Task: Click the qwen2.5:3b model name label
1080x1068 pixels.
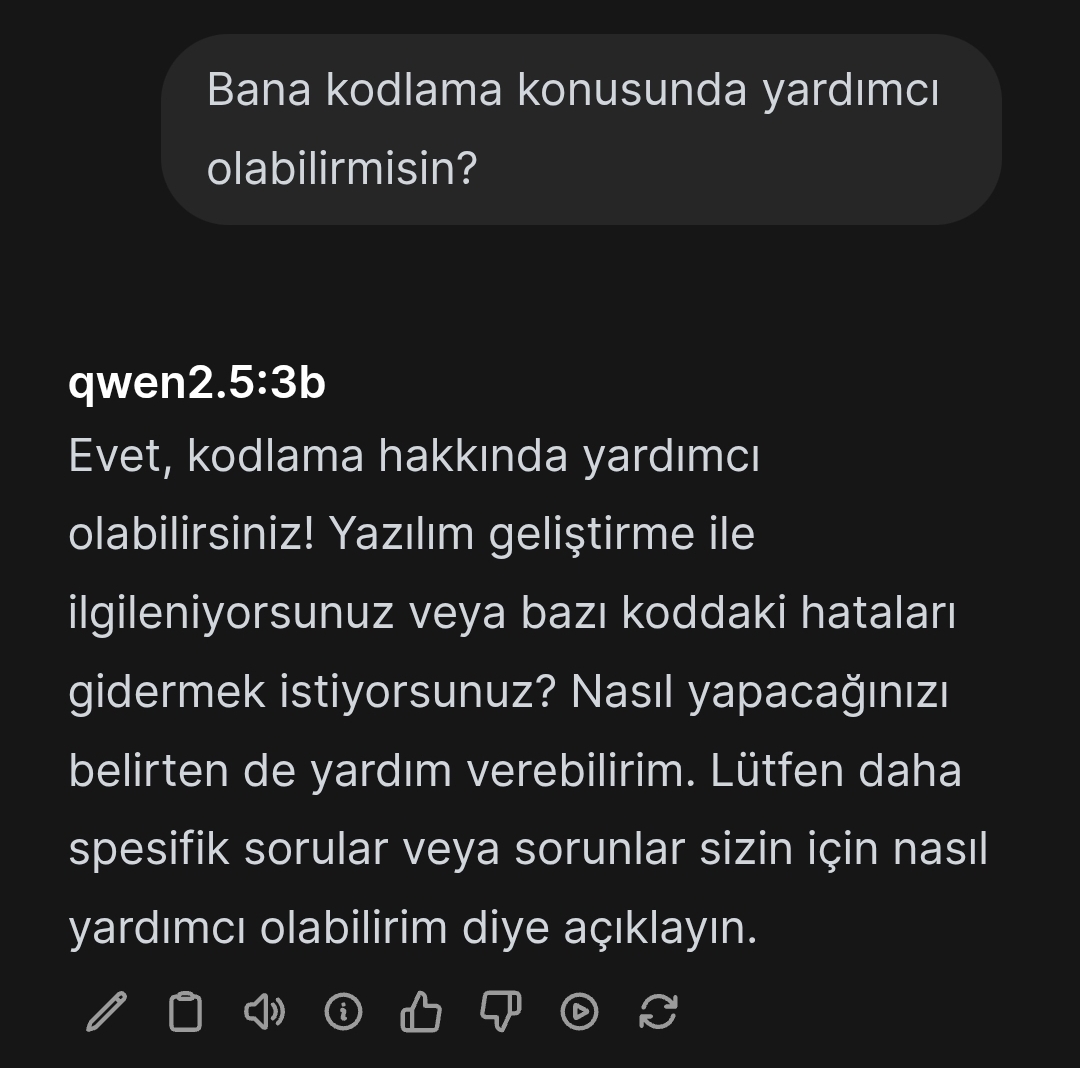Action: 197,382
